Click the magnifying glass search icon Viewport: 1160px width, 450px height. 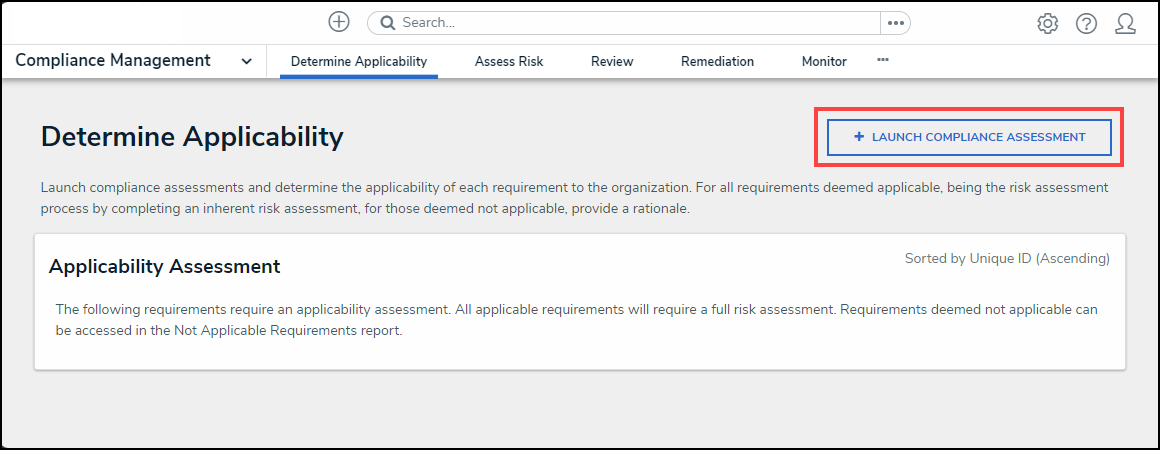point(386,23)
